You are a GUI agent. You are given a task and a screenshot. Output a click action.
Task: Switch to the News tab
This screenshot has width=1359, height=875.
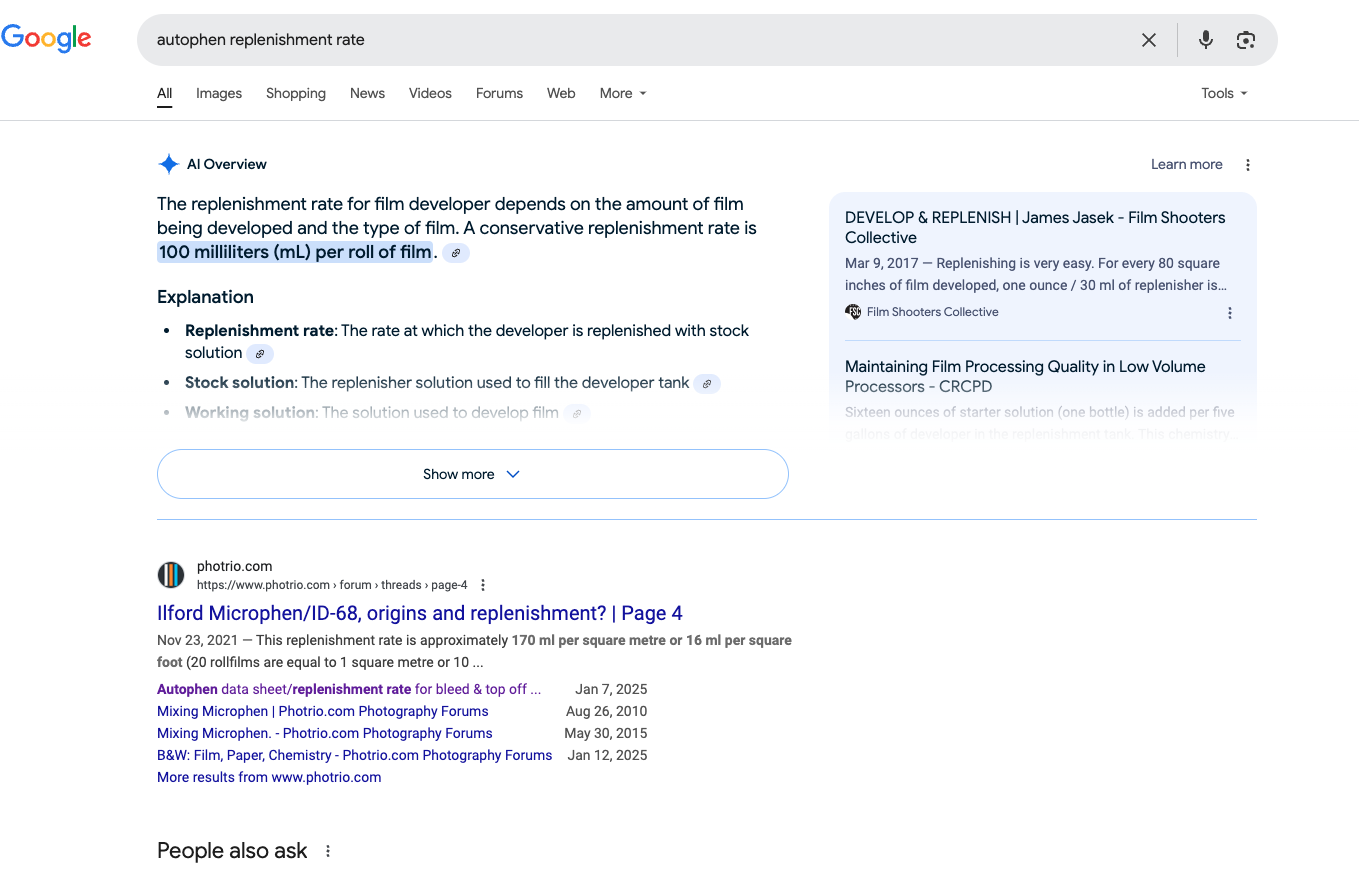tap(367, 93)
